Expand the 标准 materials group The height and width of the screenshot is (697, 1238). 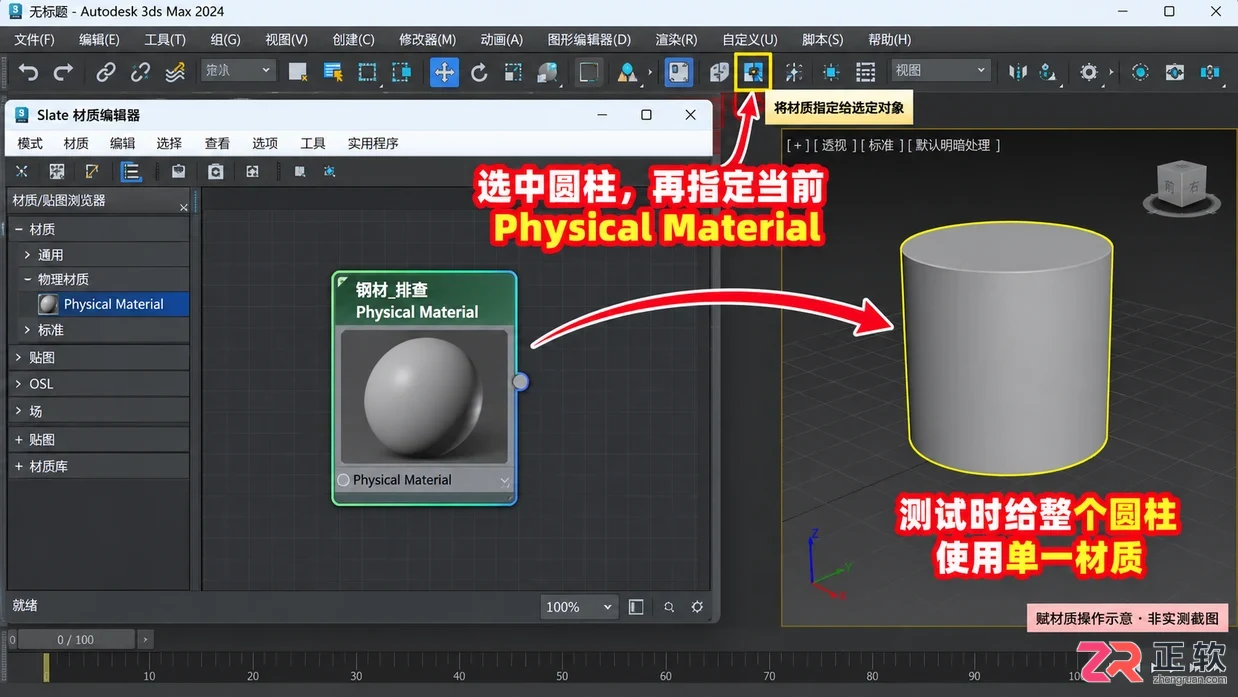[x=28, y=330]
